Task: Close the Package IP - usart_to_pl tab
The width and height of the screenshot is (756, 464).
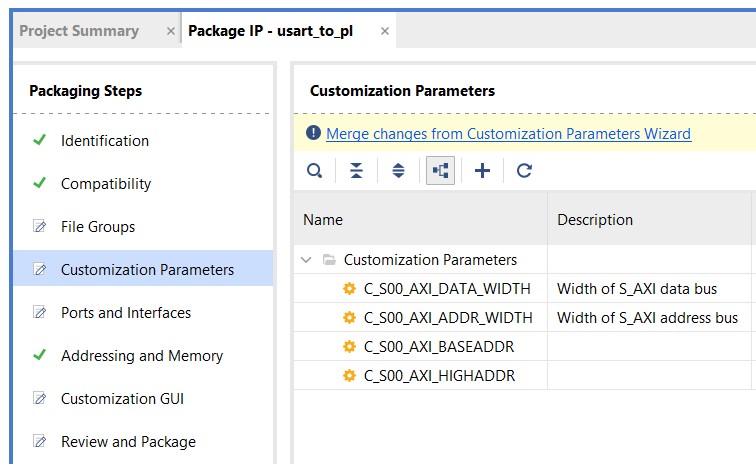Action: 385,31
